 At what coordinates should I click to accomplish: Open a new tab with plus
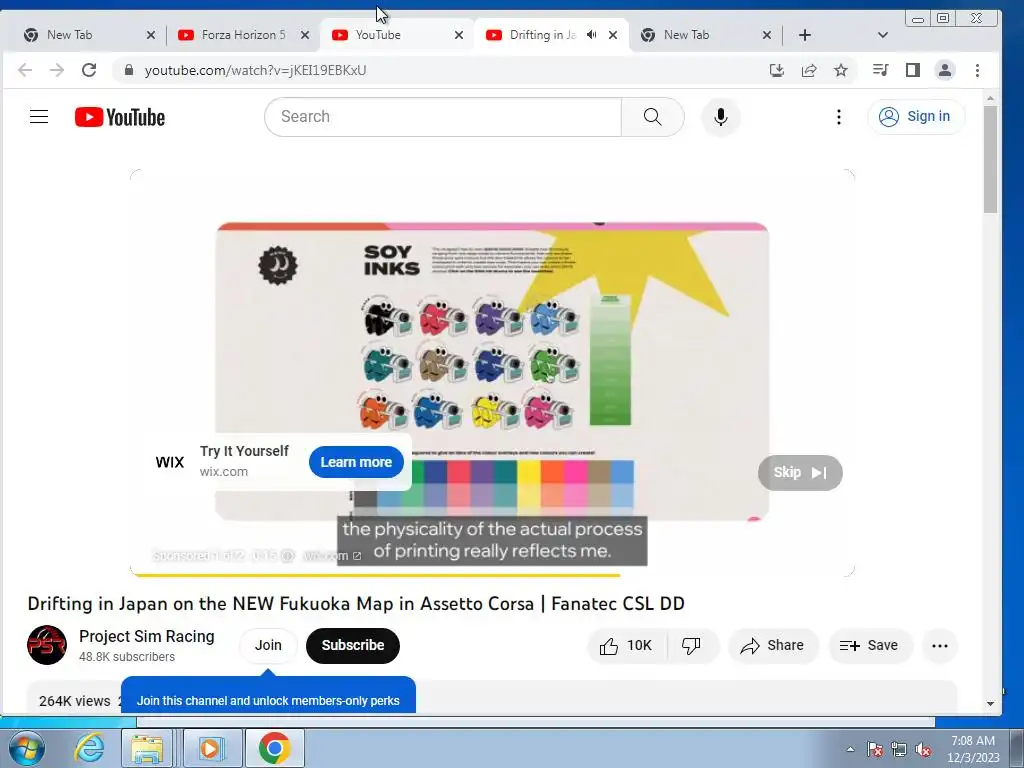805,35
